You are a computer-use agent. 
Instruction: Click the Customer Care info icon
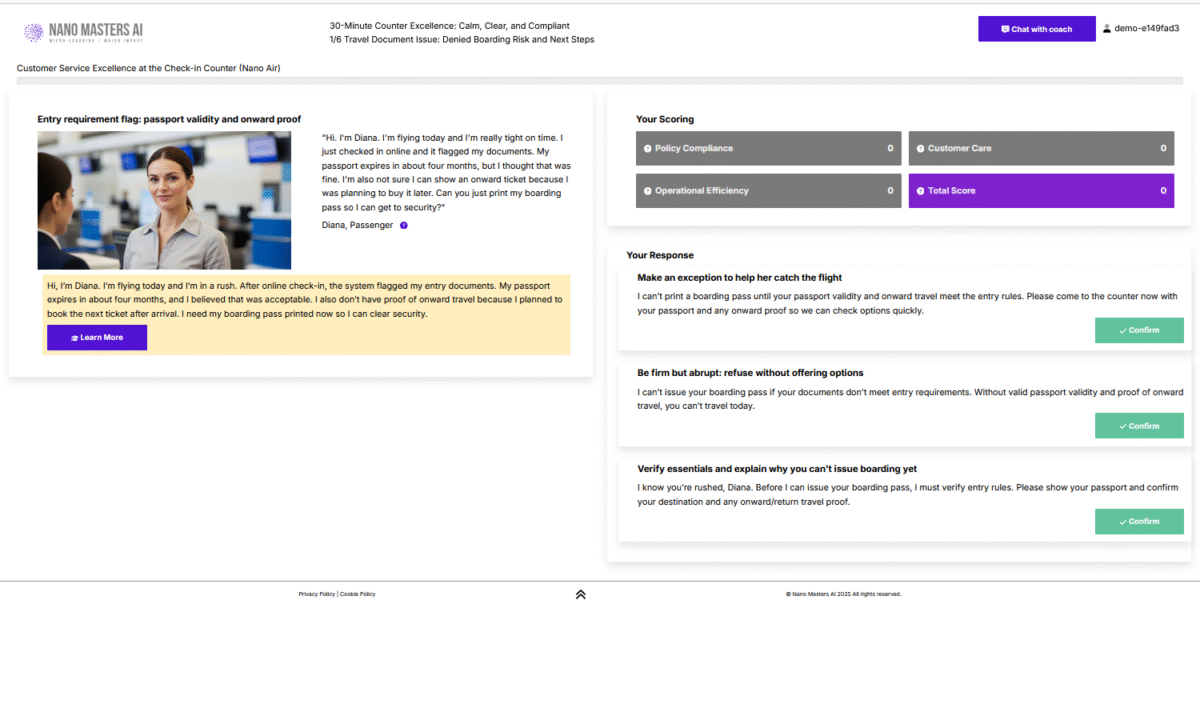[x=920, y=149]
